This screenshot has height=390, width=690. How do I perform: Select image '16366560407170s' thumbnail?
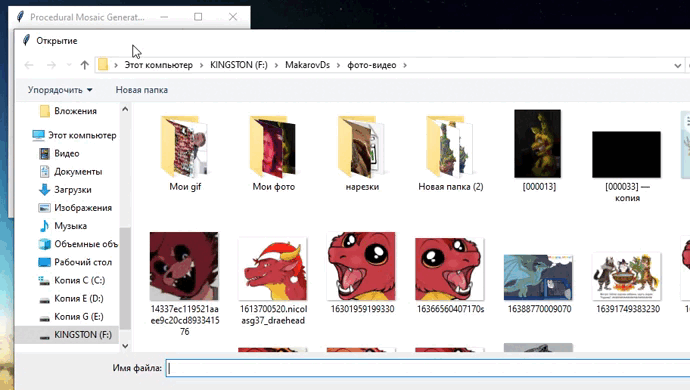pos(450,269)
